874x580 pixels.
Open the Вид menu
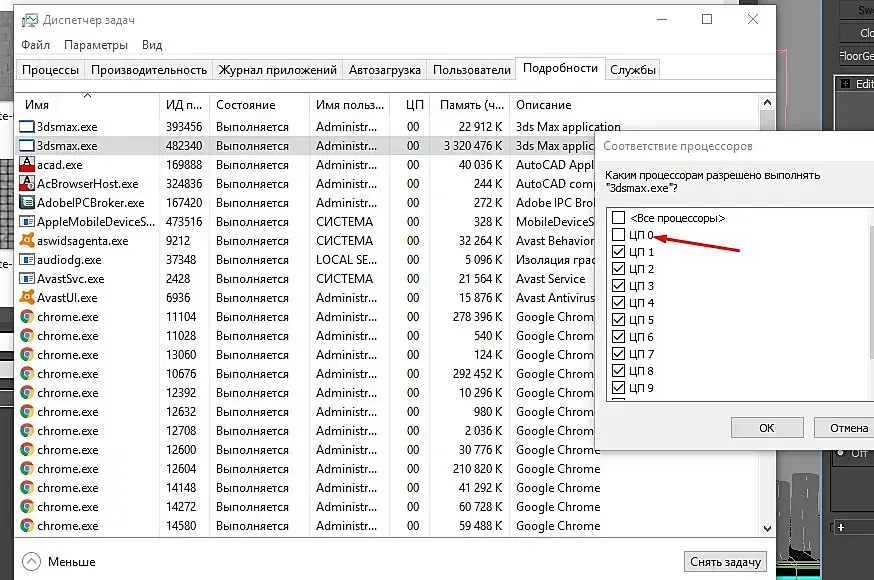pos(152,45)
